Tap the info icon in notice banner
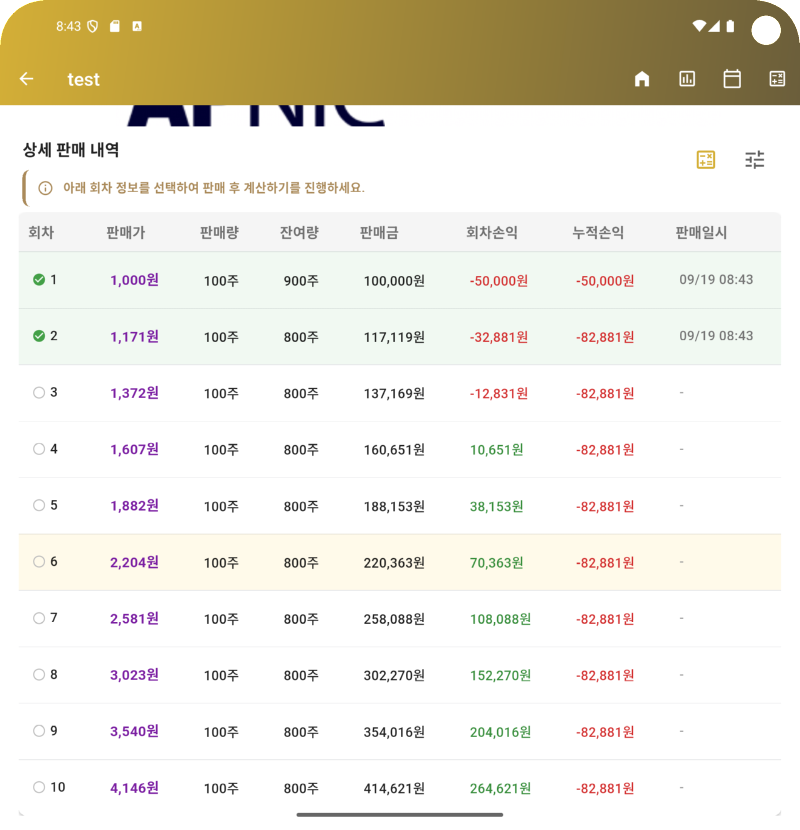The width and height of the screenshot is (800, 830). [x=45, y=188]
